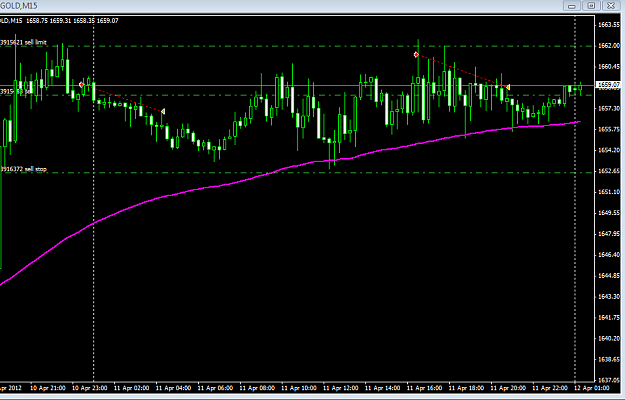Select the OHLC text 1658.75 1659.31 1658.35 1659.07
The height and width of the screenshot is (400, 625).
coord(72,21)
